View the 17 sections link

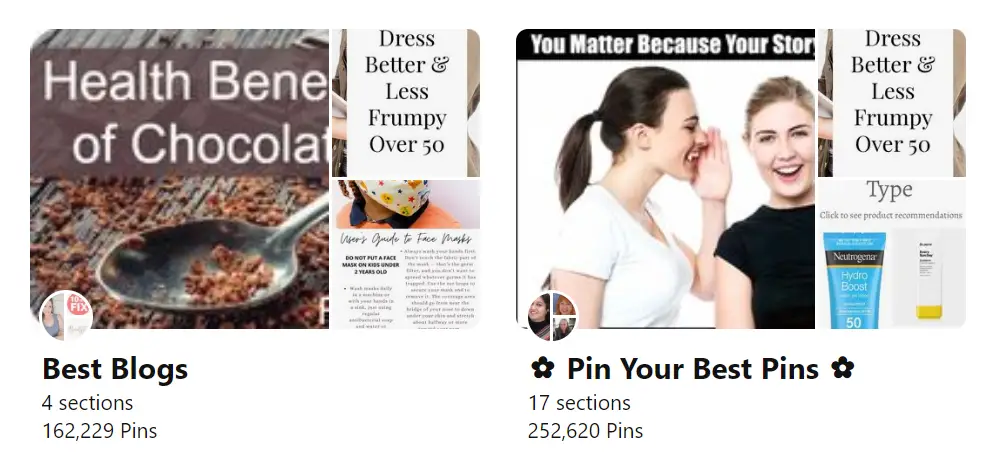(x=579, y=403)
